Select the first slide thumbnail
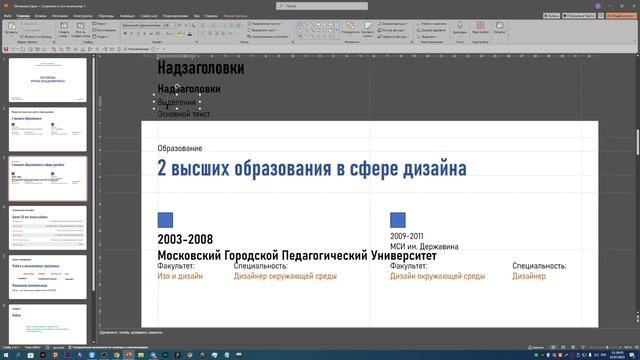 (x=48, y=80)
